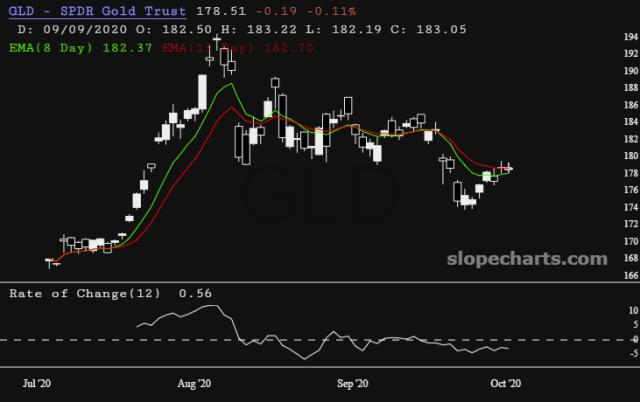Image resolution: width=640 pixels, height=402 pixels.
Task: Click the 10 label on ROC axis
Action: [x=633, y=311]
